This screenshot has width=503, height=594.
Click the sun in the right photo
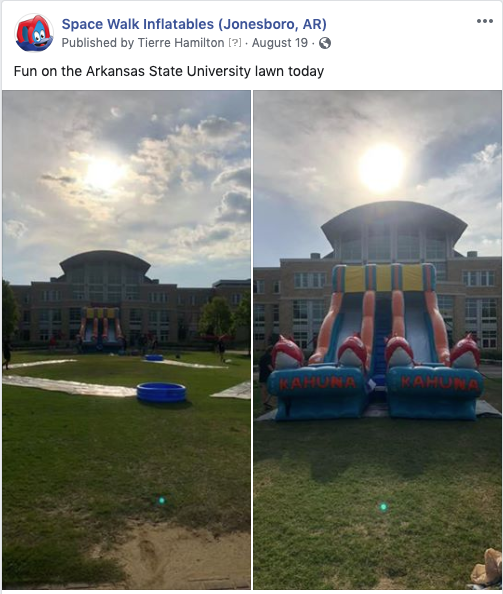382,168
